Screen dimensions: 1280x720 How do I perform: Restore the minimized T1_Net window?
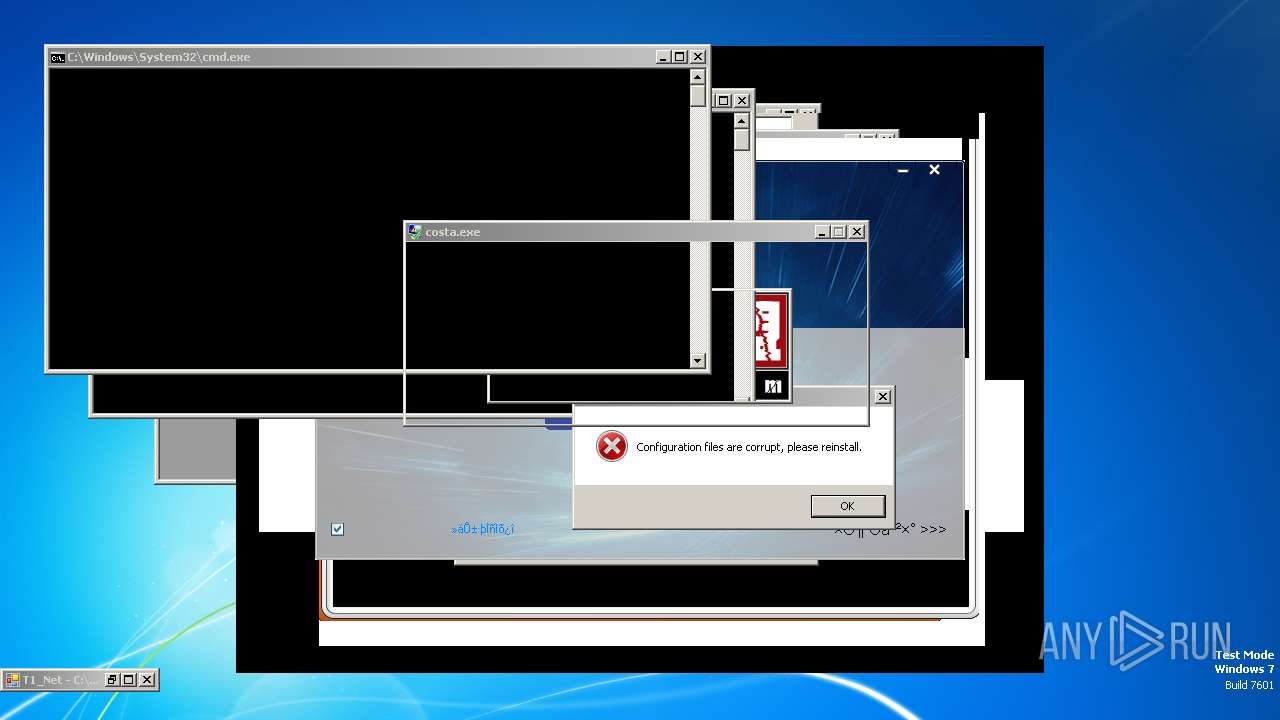click(x=112, y=680)
